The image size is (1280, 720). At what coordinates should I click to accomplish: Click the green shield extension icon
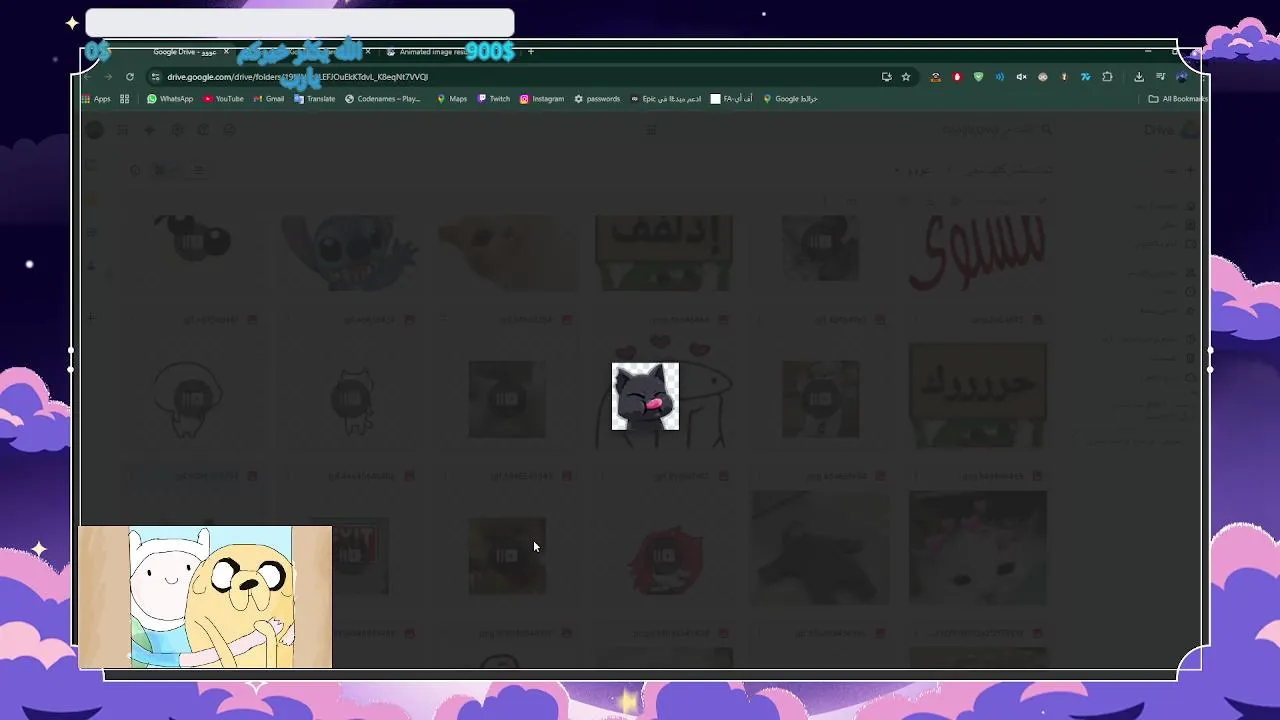click(978, 77)
